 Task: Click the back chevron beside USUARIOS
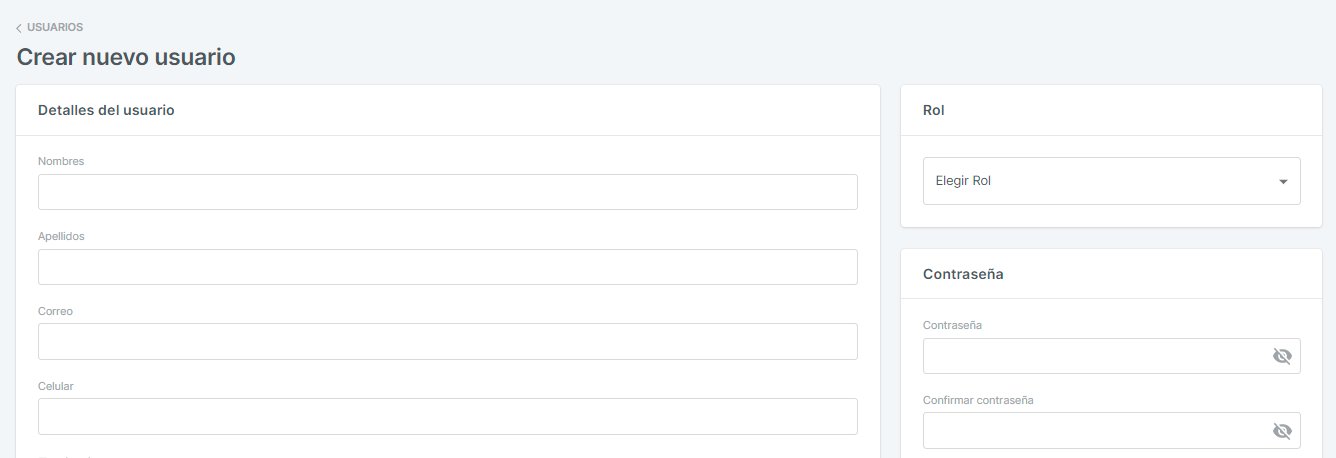click(19, 28)
